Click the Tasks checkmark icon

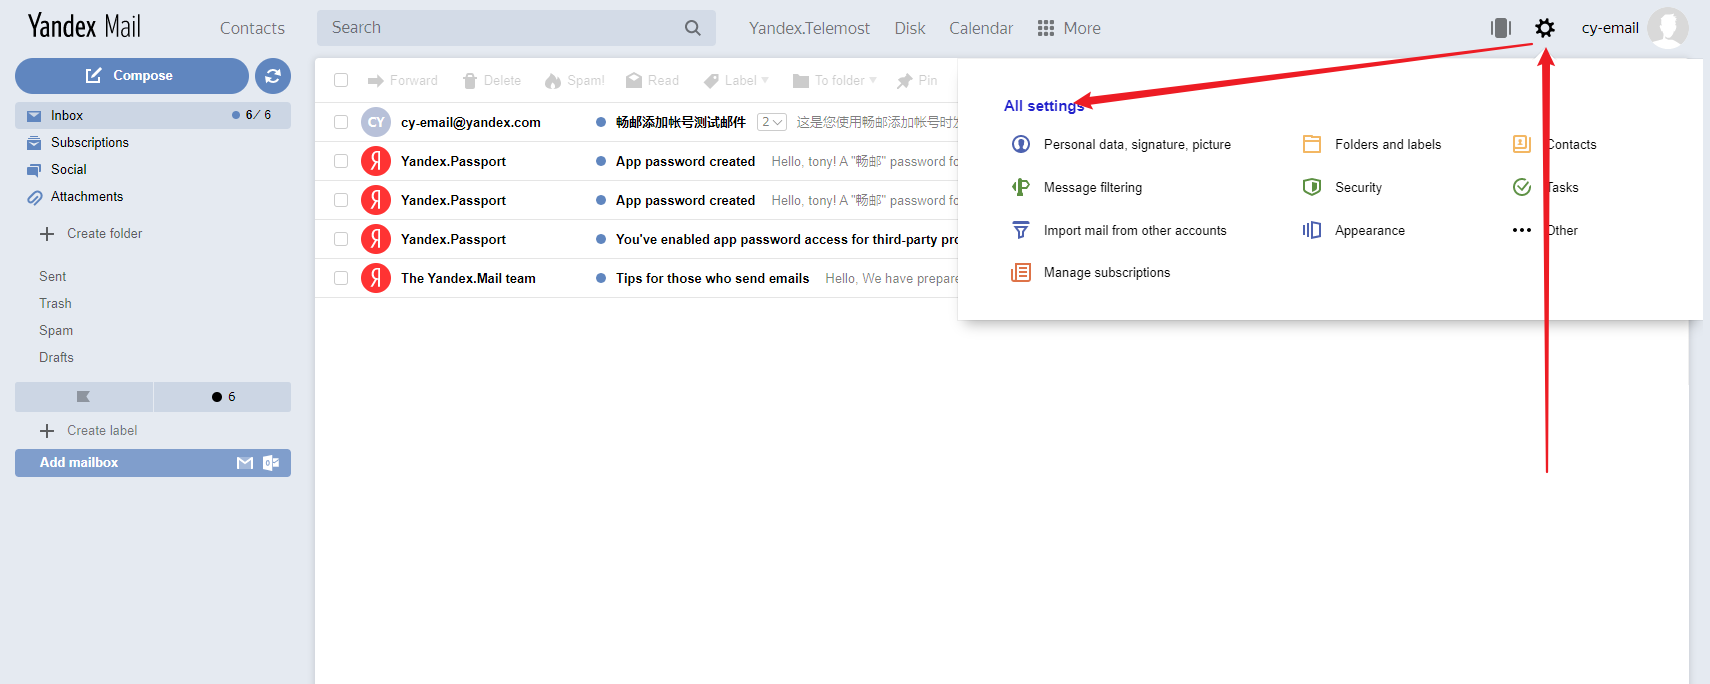1522,187
